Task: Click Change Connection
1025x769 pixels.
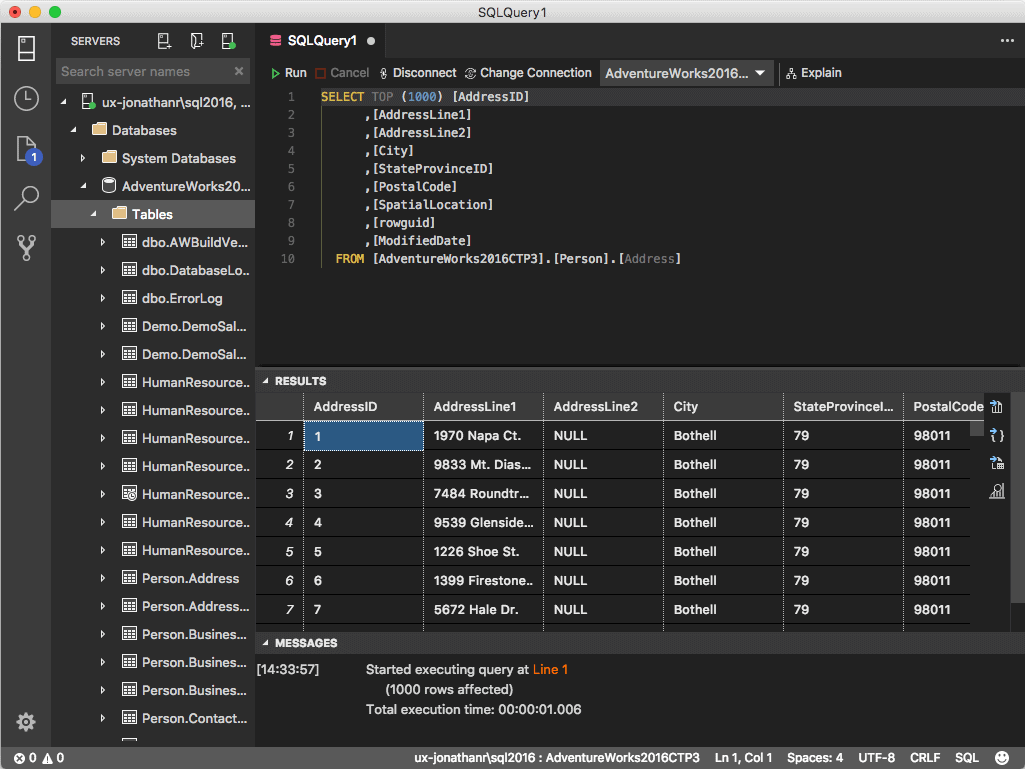Action: 528,73
